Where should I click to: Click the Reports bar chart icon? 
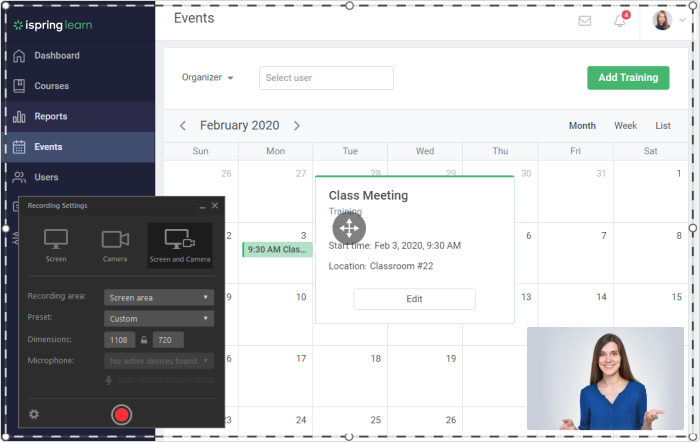pos(19,117)
